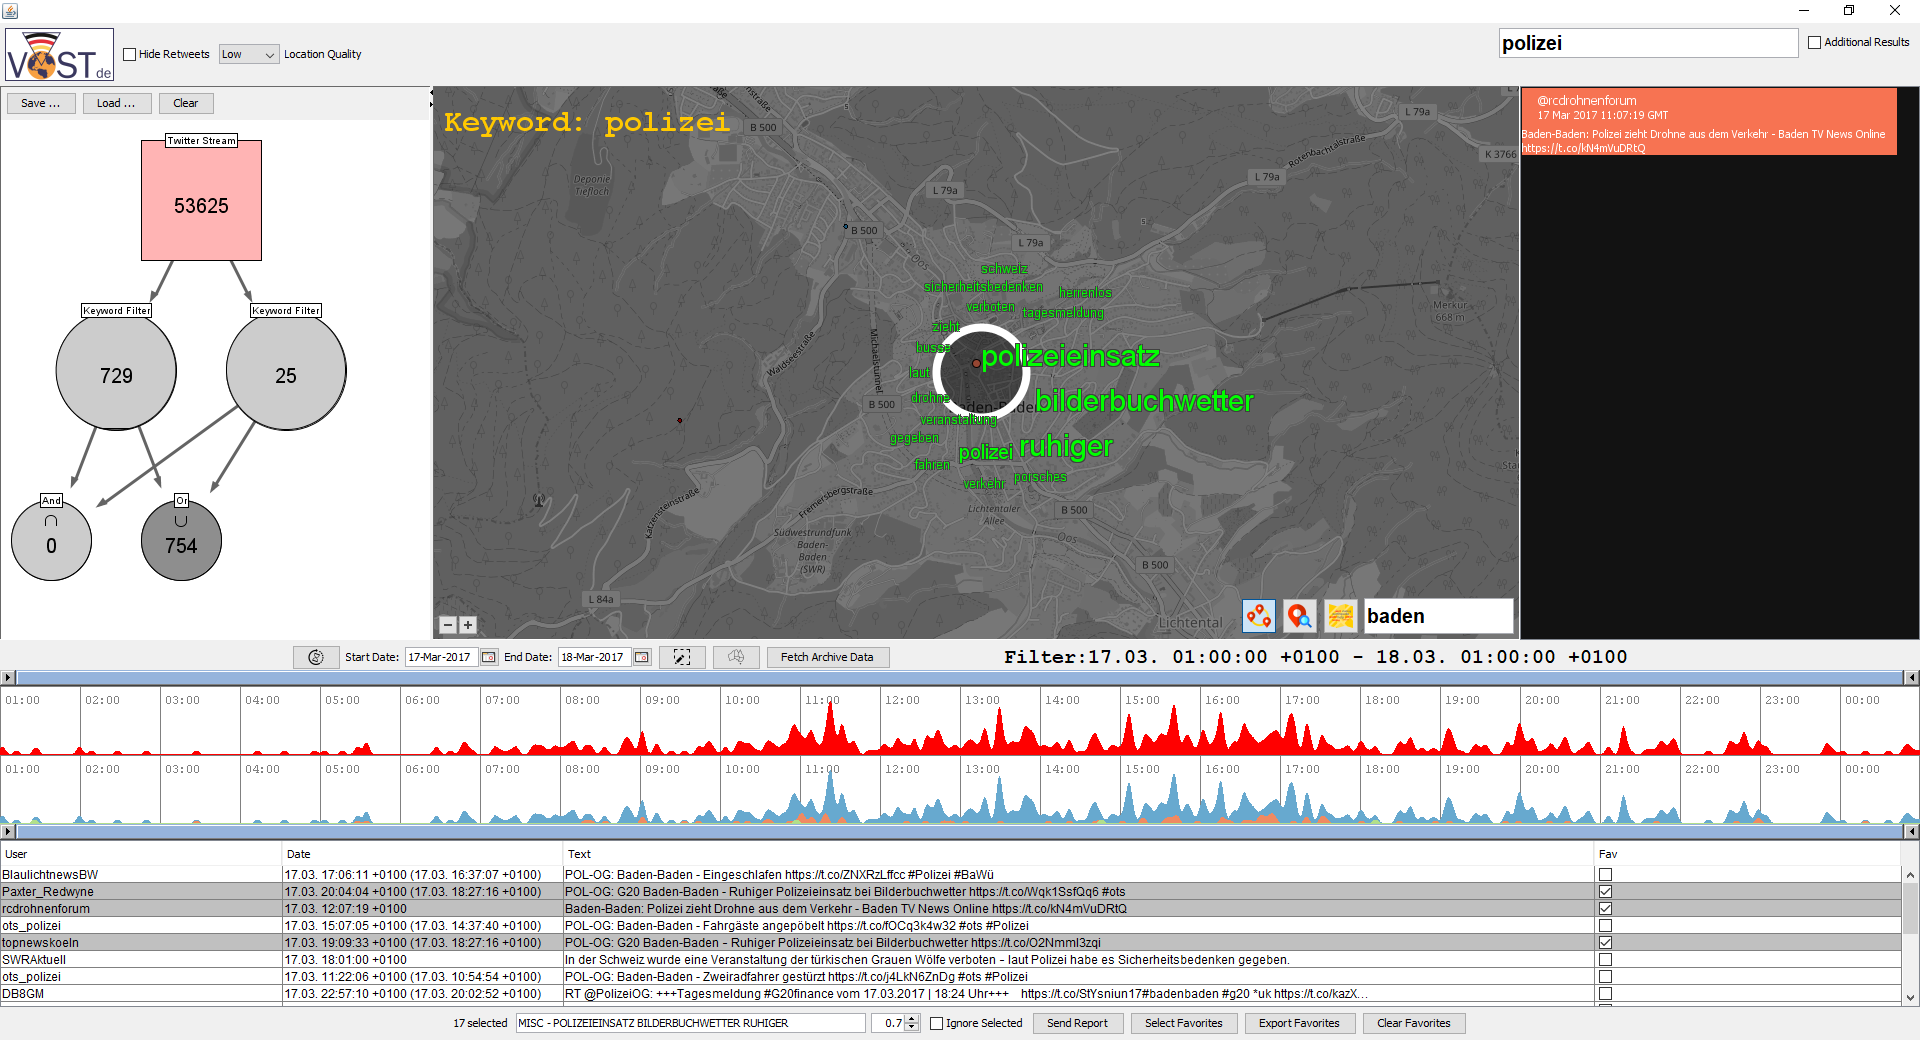The width and height of the screenshot is (1920, 1040).
Task: Increase the 0.7 threshold spinner value
Action: pyautogui.click(x=912, y=1019)
